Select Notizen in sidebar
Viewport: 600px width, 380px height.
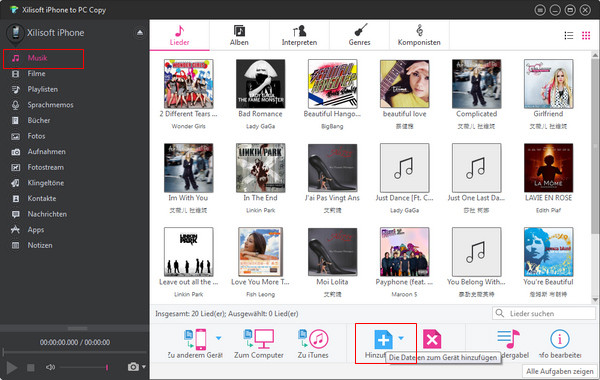pos(40,246)
